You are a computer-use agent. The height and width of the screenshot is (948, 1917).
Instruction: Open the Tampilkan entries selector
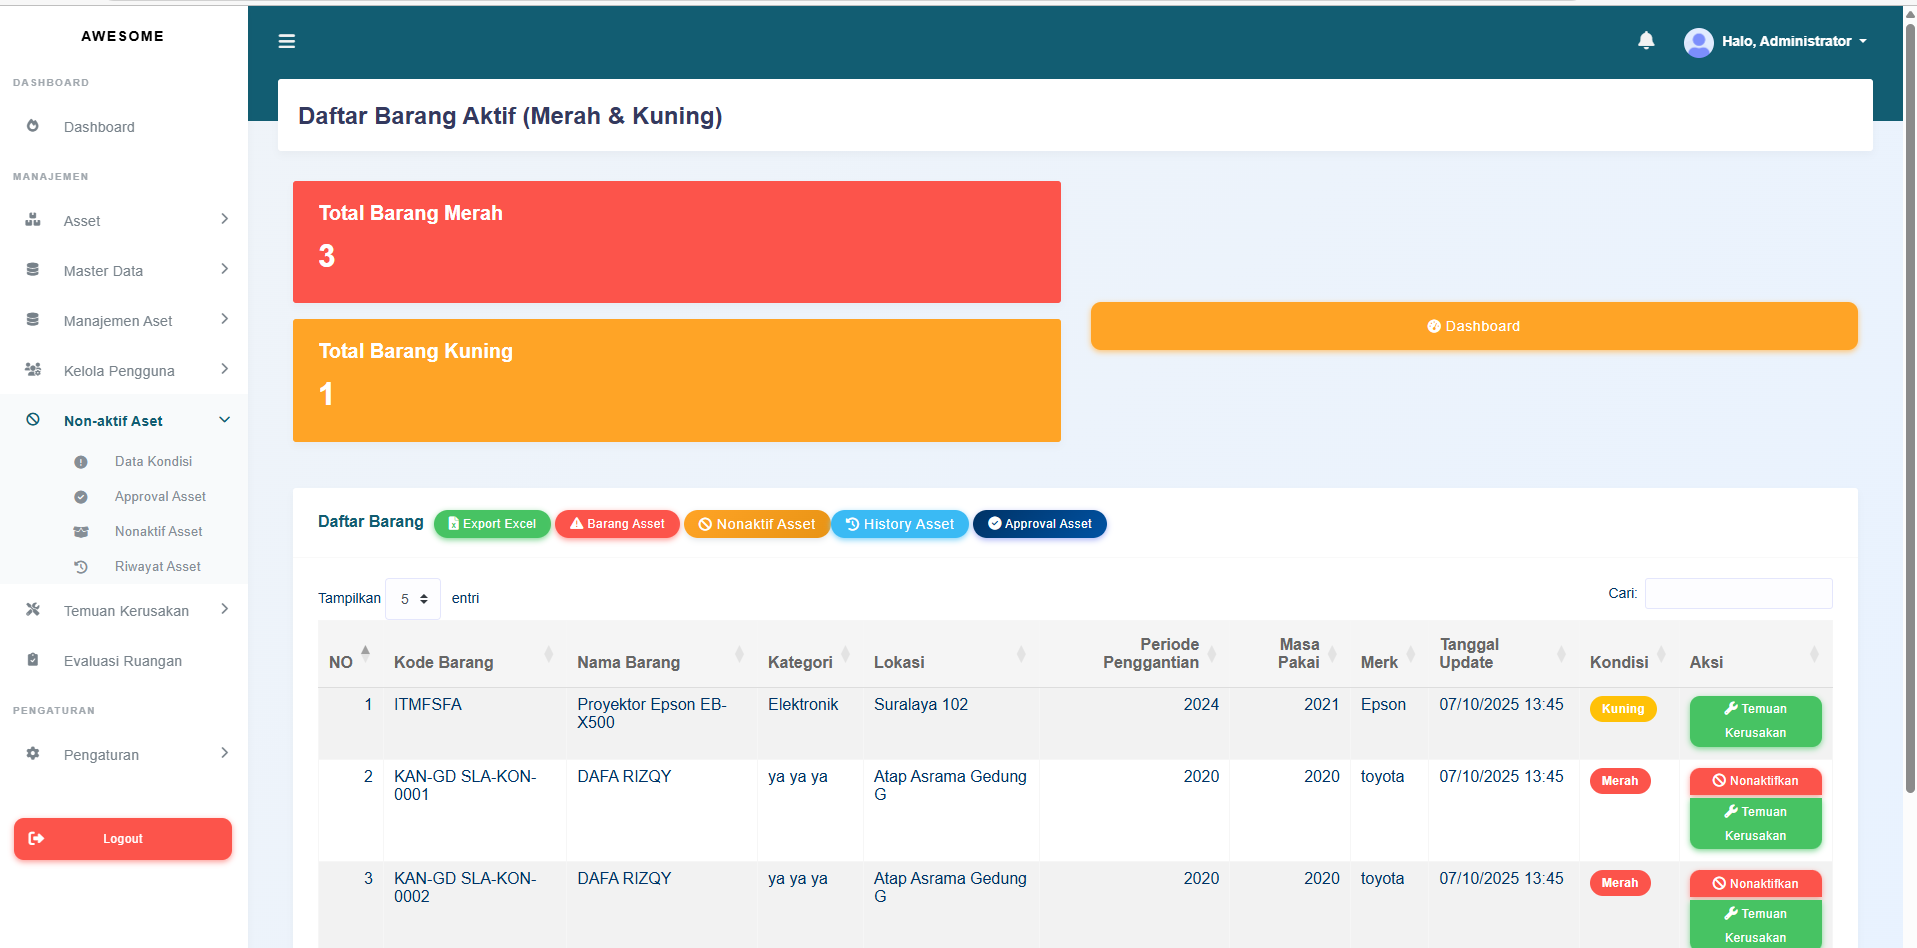tap(412, 598)
